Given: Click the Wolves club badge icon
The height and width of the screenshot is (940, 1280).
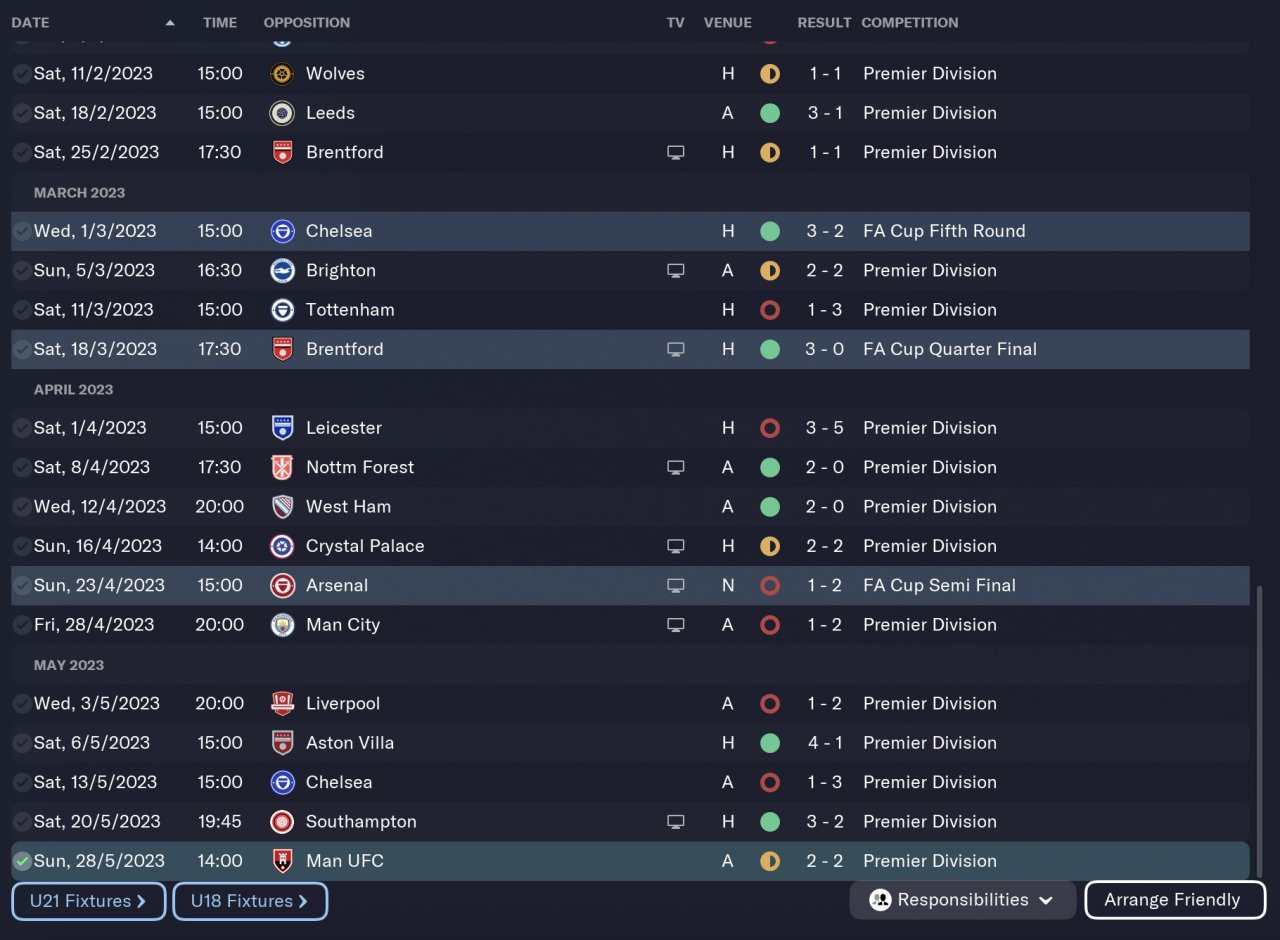Looking at the screenshot, I should click(282, 74).
